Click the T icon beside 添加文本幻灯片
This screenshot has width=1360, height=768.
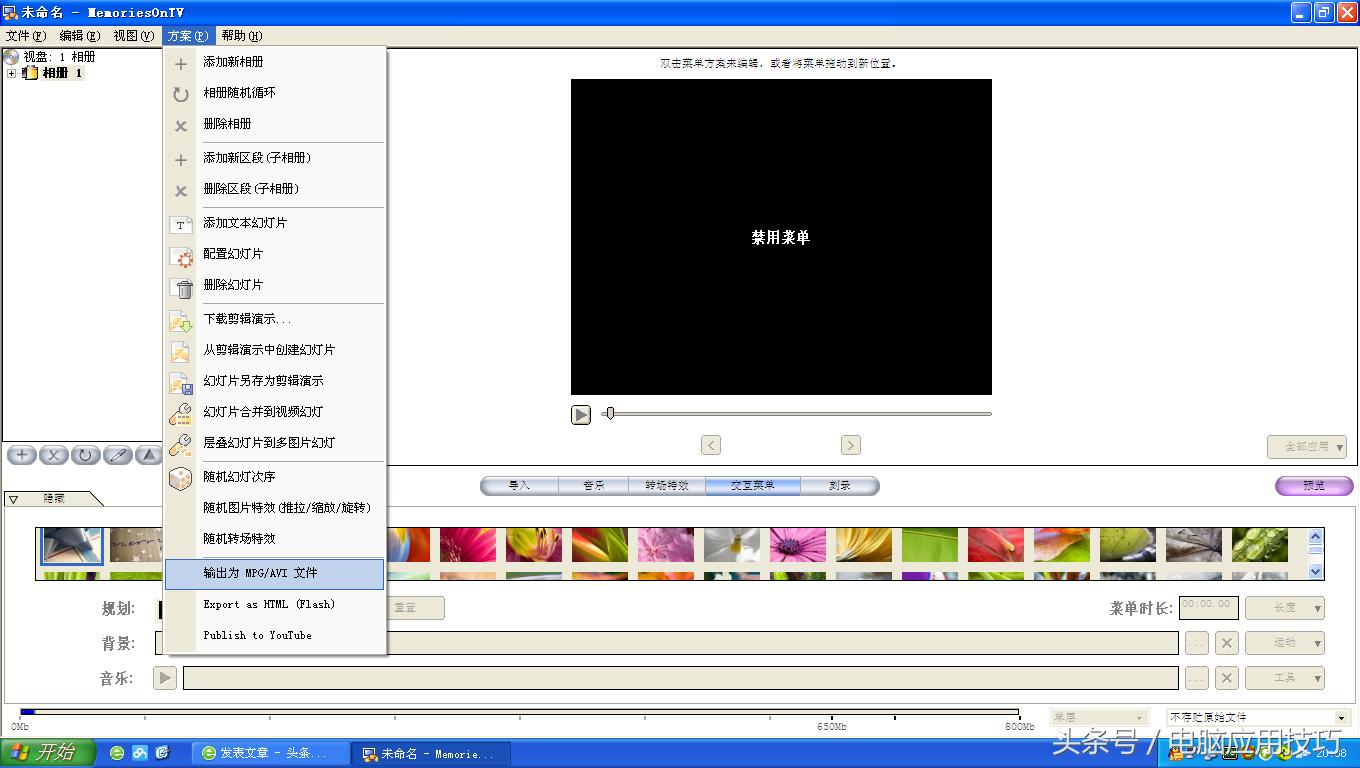pyautogui.click(x=181, y=224)
